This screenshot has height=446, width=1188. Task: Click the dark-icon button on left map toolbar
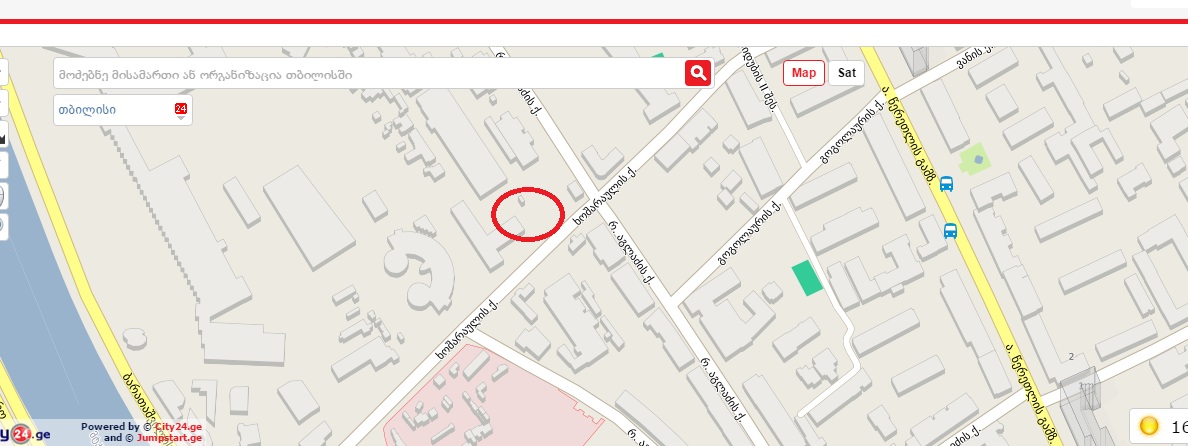2,137
